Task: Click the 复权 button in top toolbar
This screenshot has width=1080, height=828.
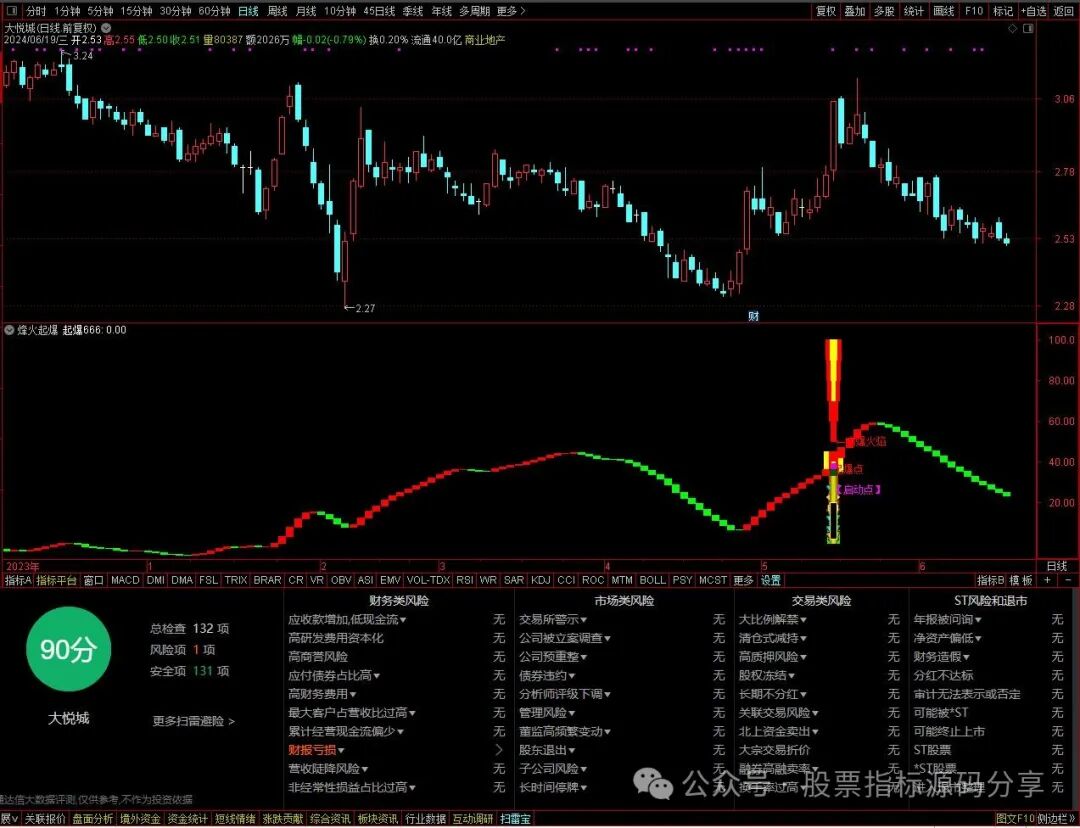Action: (x=826, y=11)
